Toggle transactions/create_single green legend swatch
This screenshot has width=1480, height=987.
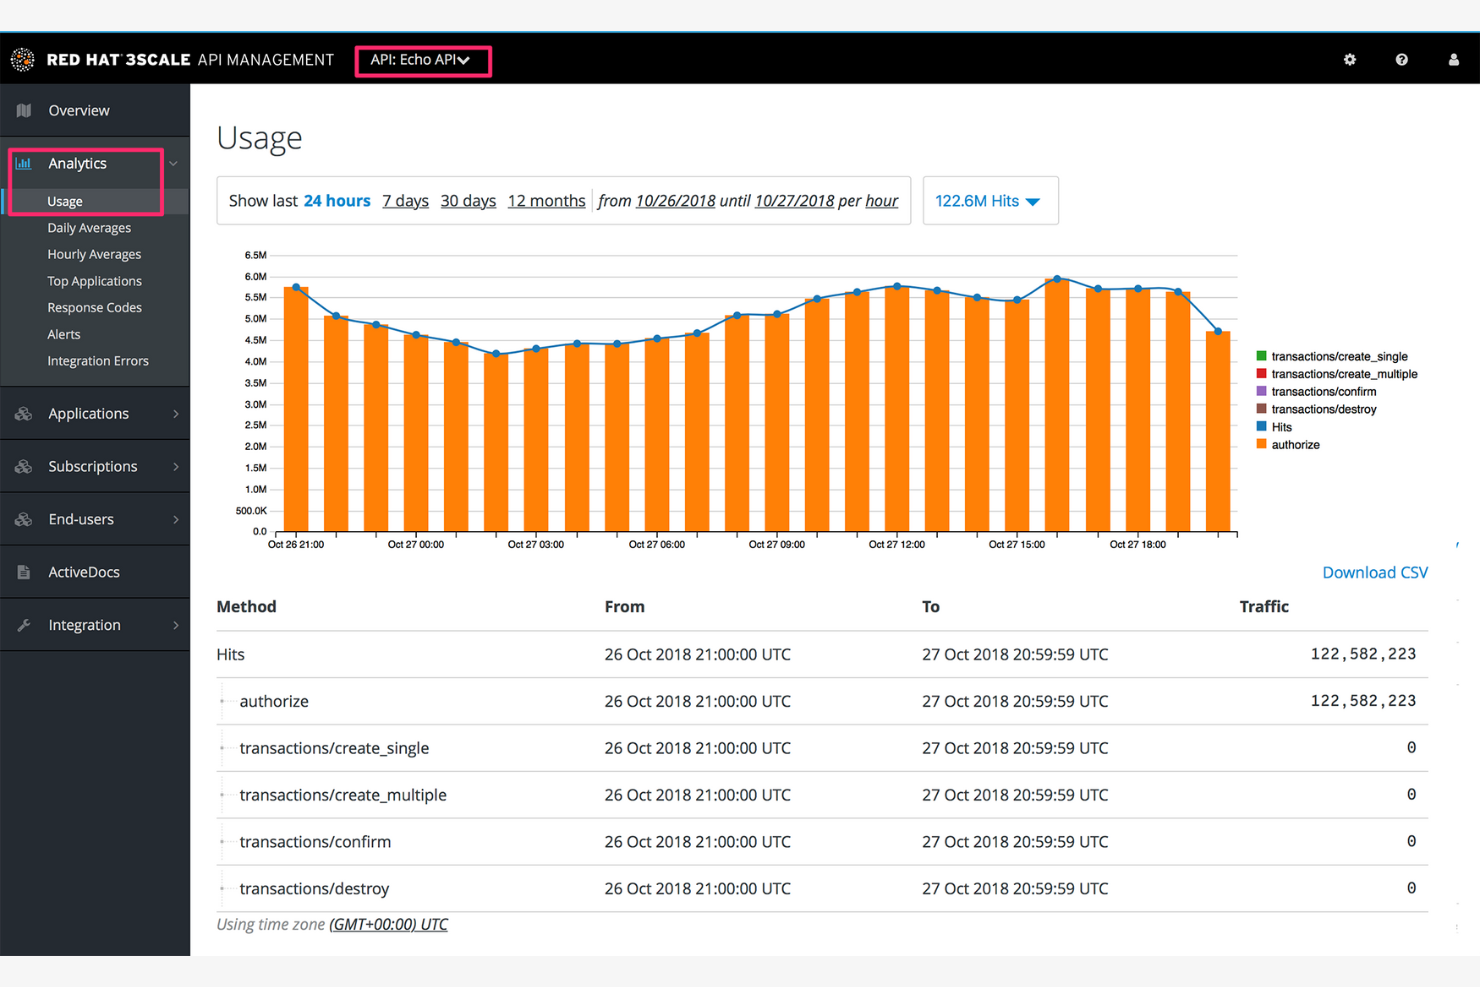(1261, 356)
